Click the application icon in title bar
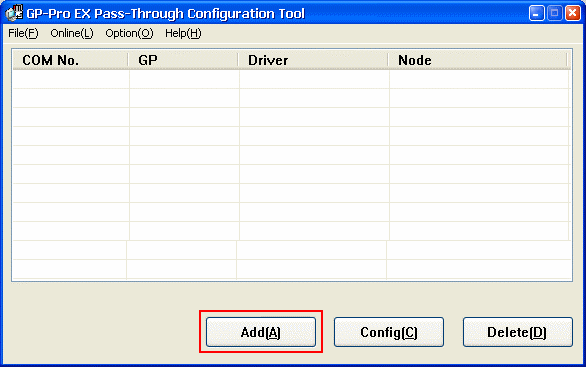The image size is (586, 367). point(14,13)
